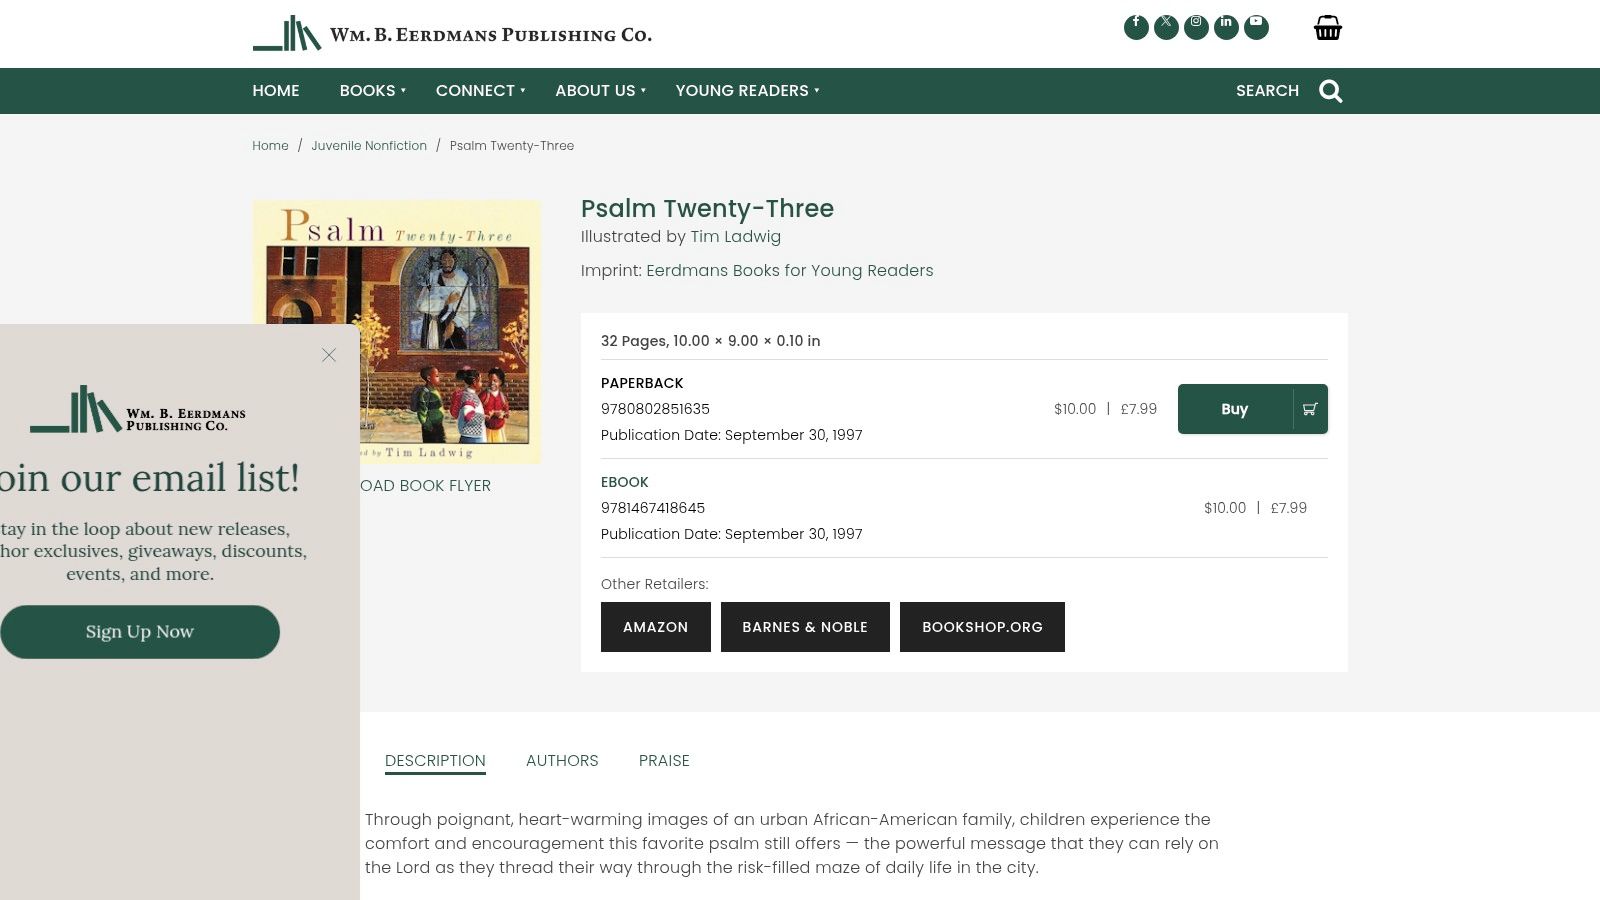Image resolution: width=1600 pixels, height=900 pixels.
Task: Switch to the Authors tab
Action: [x=562, y=761]
